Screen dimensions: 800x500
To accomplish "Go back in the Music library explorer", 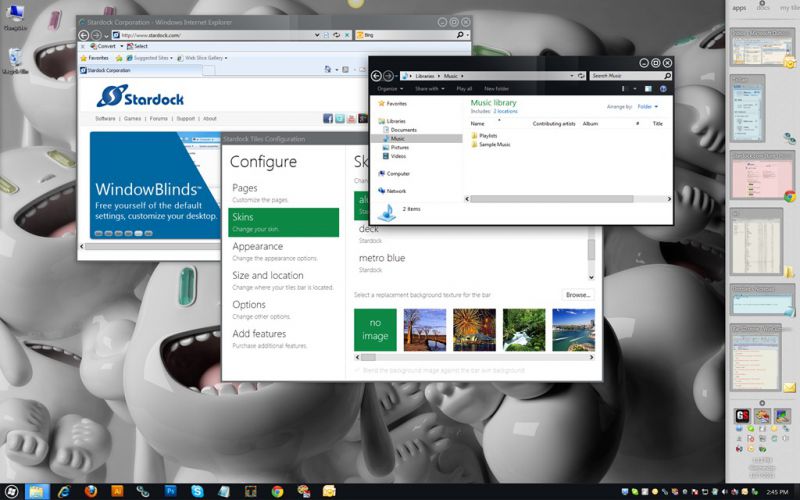I will point(377,76).
